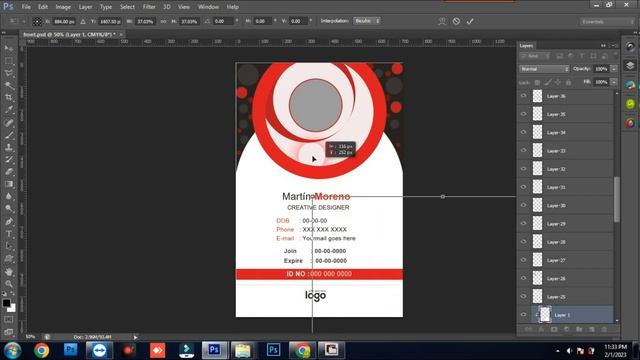Open the Image menu

(63, 7)
